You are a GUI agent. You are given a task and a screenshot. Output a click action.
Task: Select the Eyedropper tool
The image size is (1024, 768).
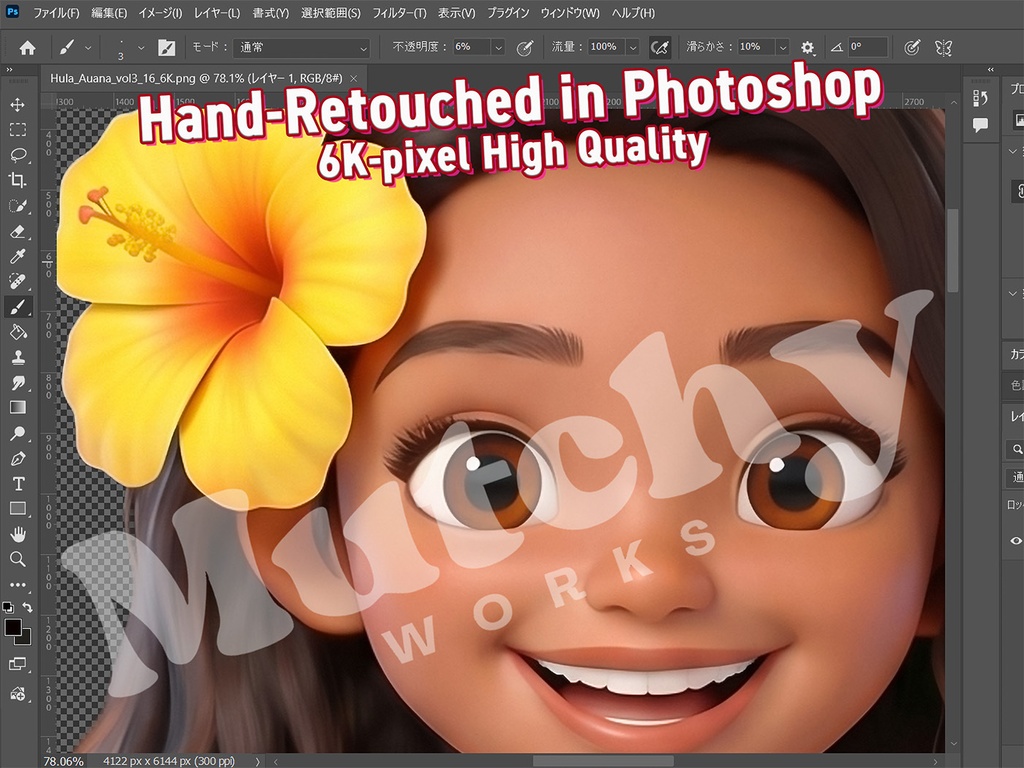point(18,256)
